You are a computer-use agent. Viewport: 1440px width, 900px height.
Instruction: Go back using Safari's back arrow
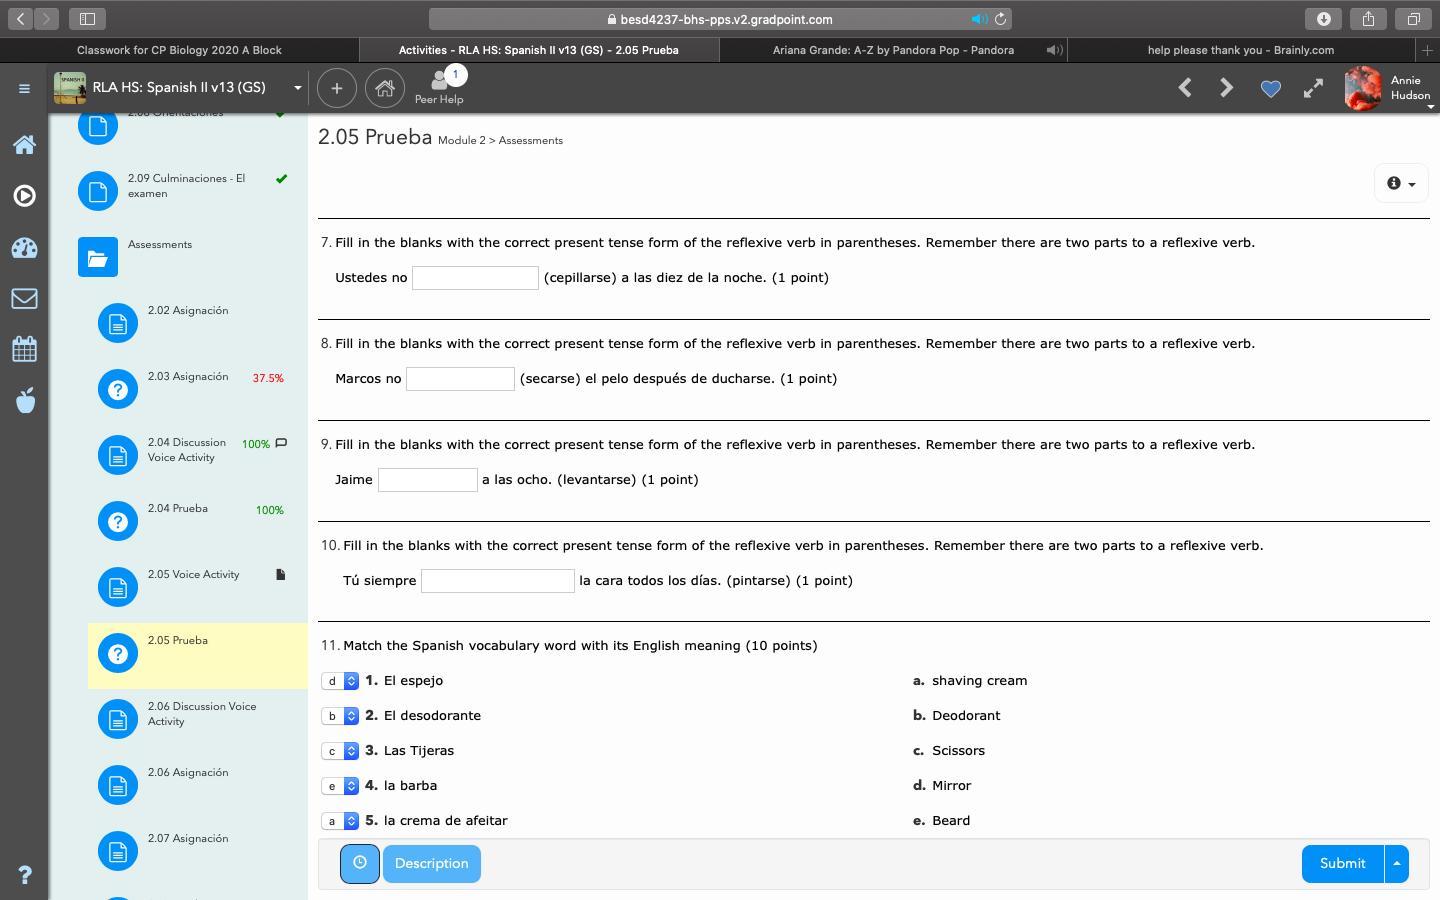20,19
